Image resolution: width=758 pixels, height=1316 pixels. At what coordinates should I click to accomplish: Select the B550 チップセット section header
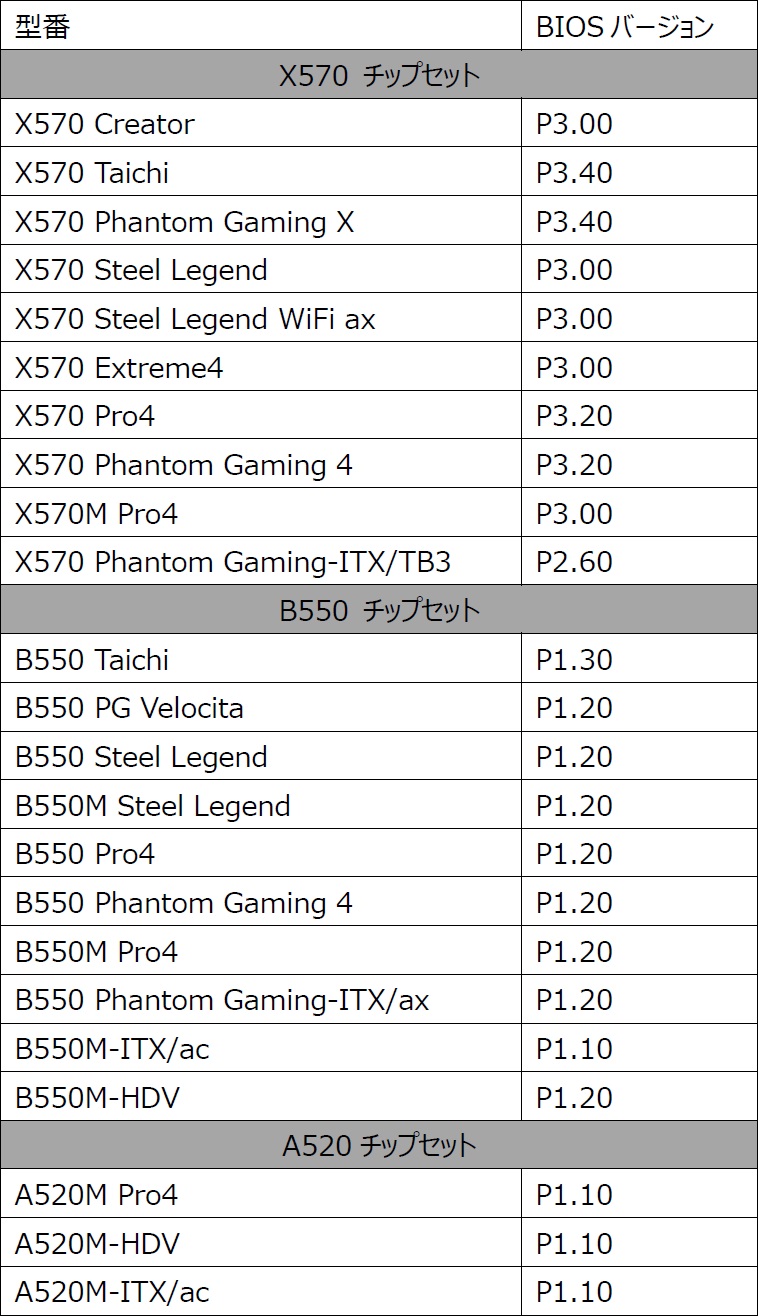379,610
